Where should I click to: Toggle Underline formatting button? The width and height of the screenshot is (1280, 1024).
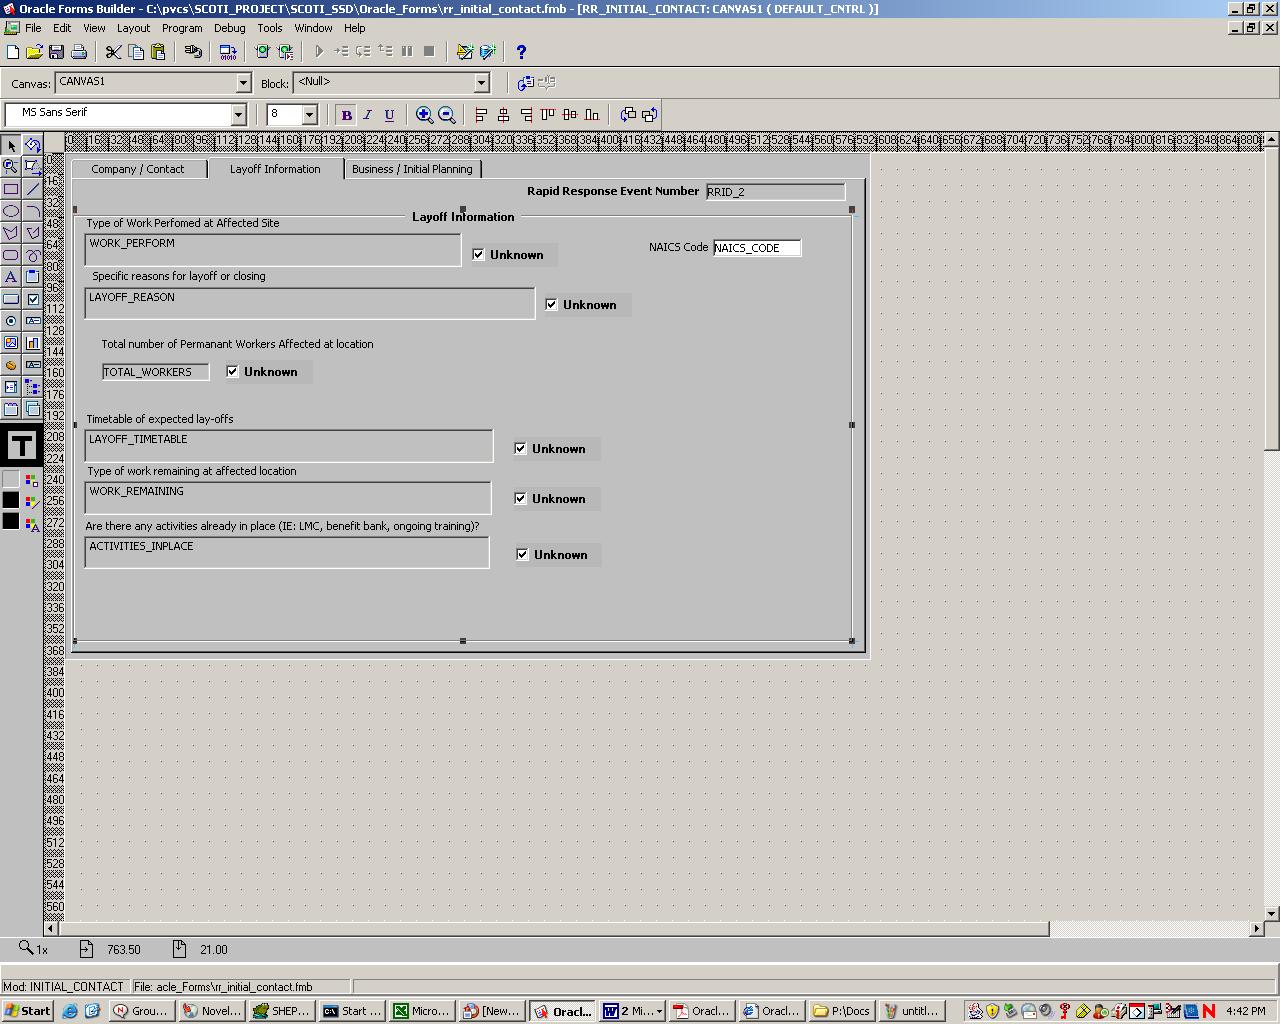pyautogui.click(x=389, y=115)
